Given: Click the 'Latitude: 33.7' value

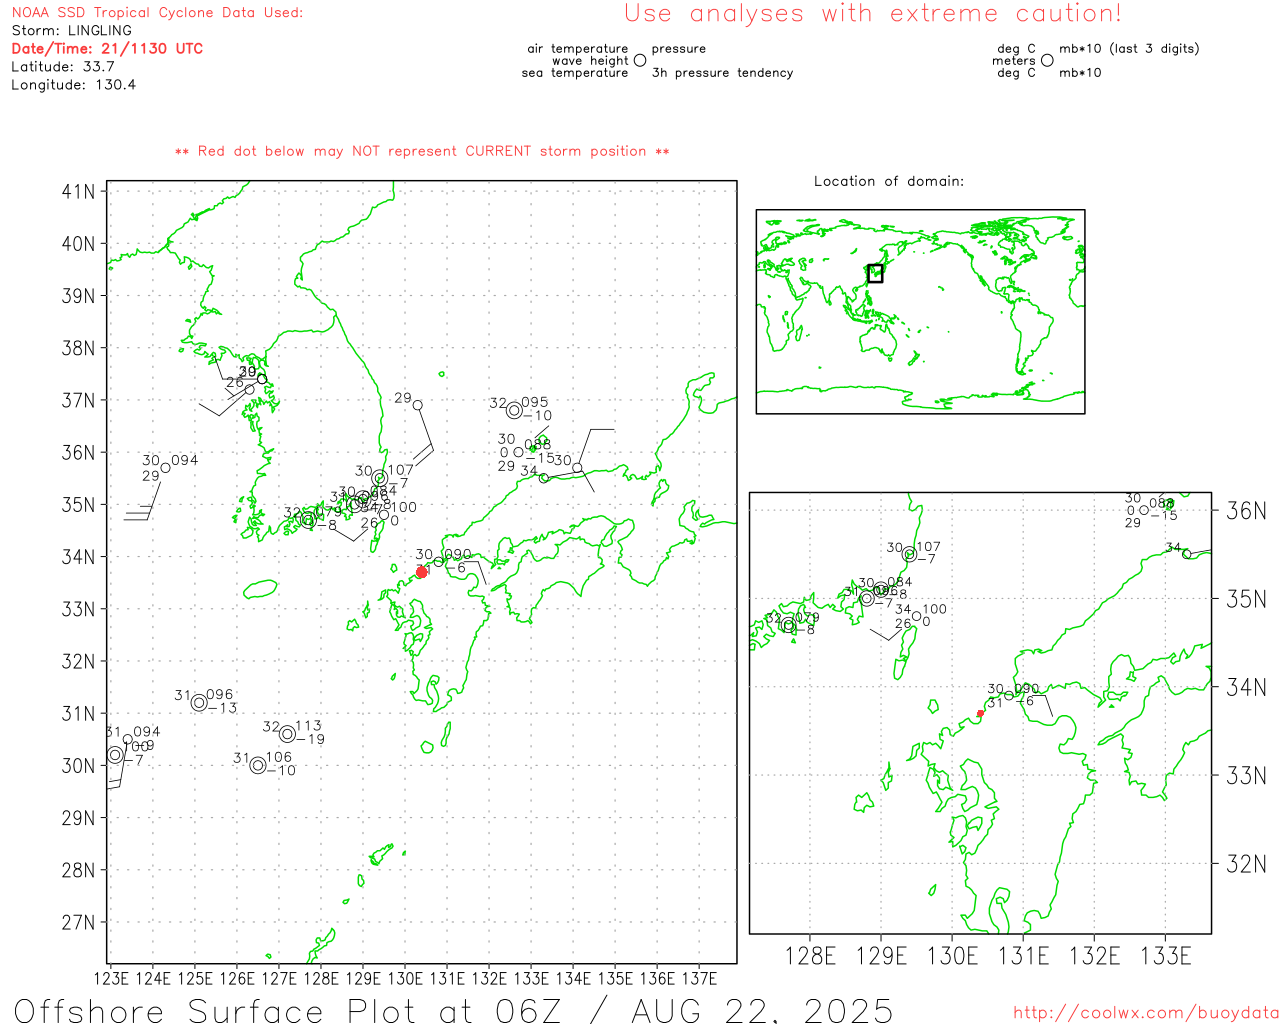Looking at the screenshot, I should (63, 66).
